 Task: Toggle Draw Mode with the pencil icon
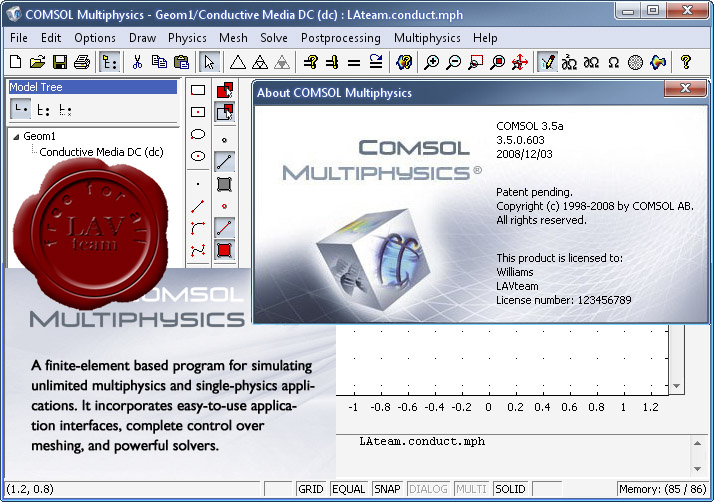click(547, 62)
